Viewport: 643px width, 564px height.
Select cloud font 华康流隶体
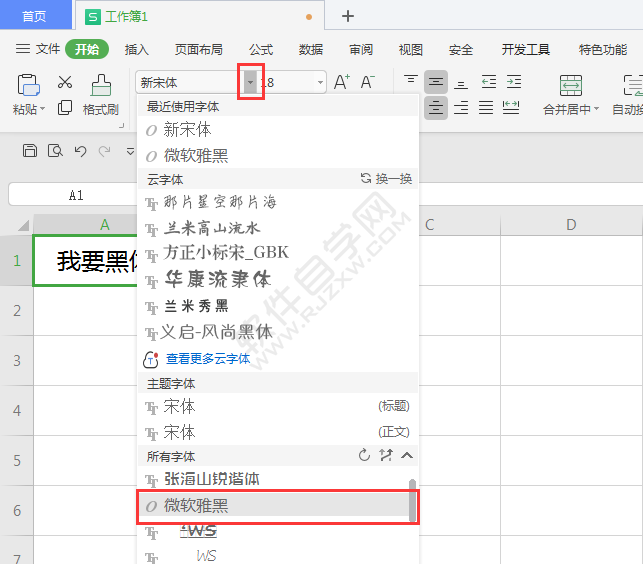coord(278,280)
